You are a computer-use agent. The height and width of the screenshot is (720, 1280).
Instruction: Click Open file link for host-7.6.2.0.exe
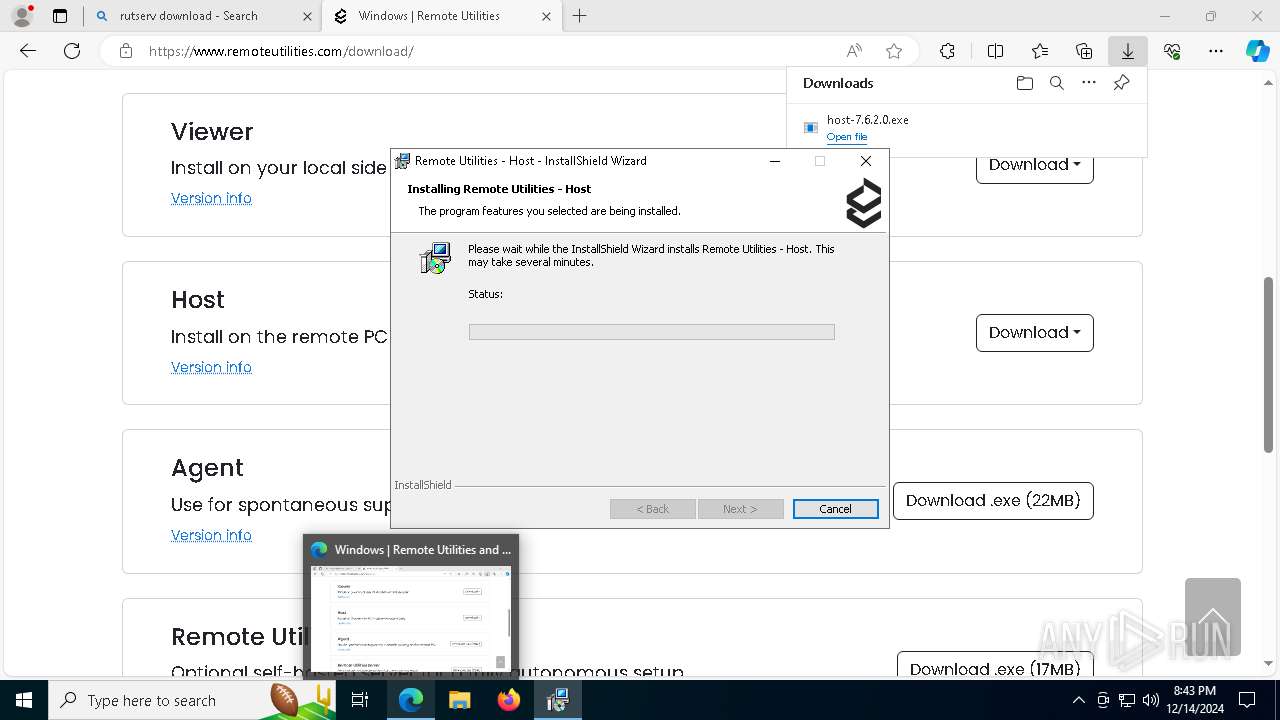(847, 137)
